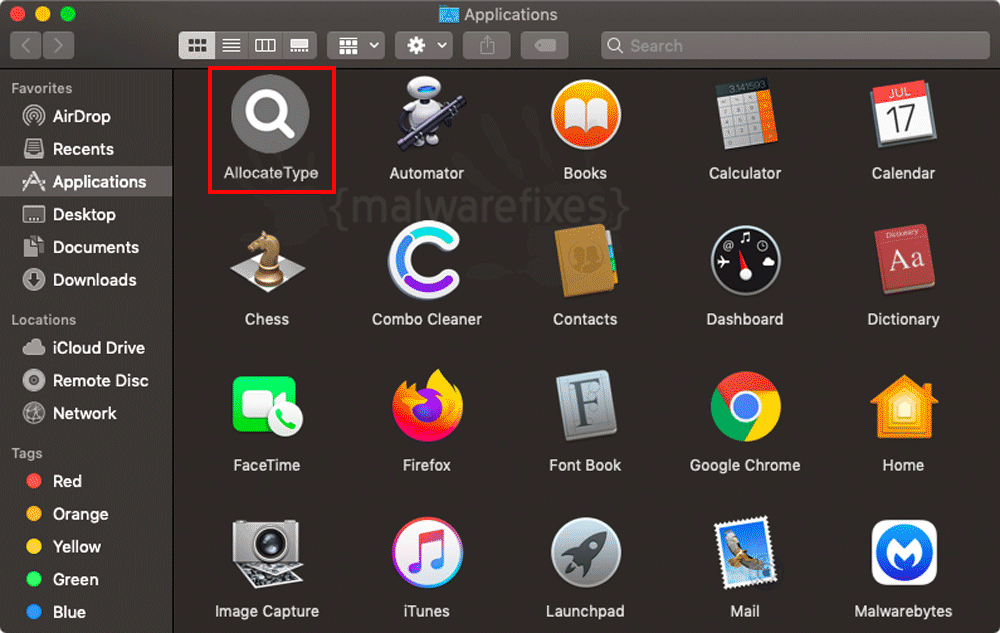Switch to icon view
Image resolution: width=1000 pixels, height=633 pixels.
point(196,45)
